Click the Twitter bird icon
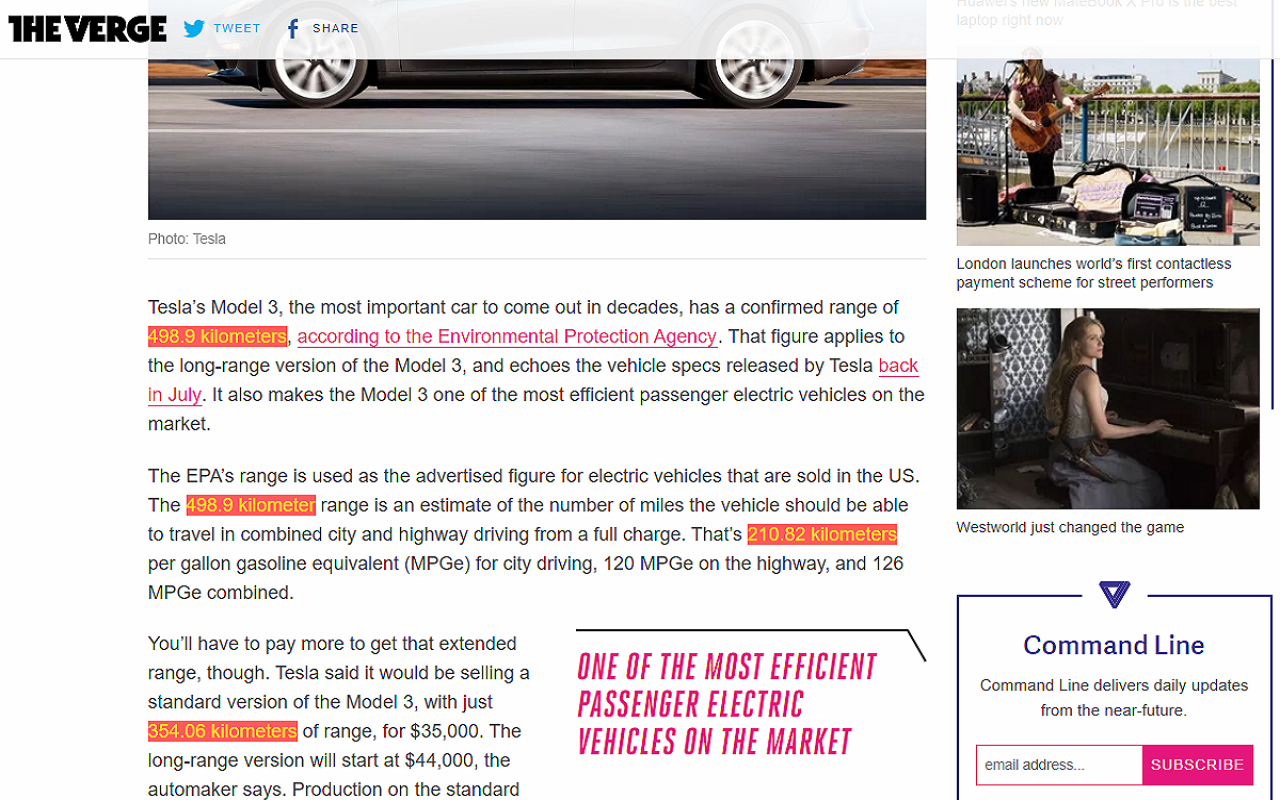The image size is (1280, 800). click(194, 29)
